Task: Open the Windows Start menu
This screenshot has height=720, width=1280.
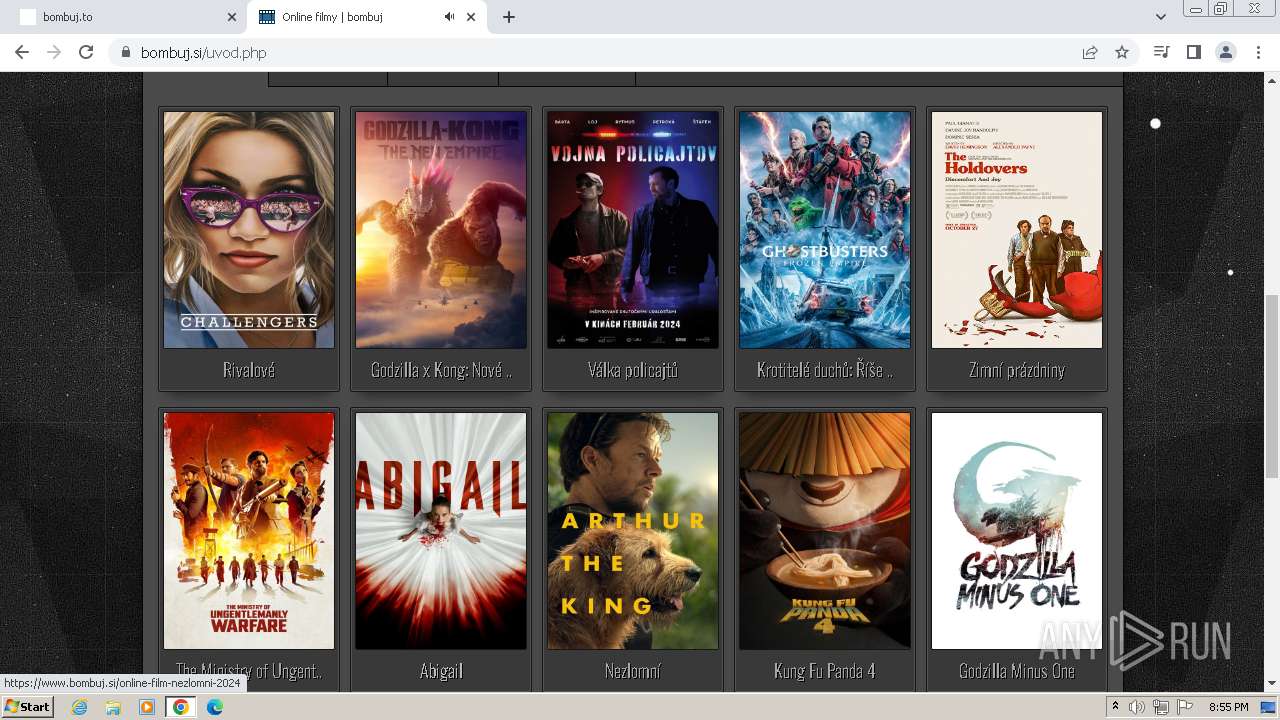Action: point(27,707)
